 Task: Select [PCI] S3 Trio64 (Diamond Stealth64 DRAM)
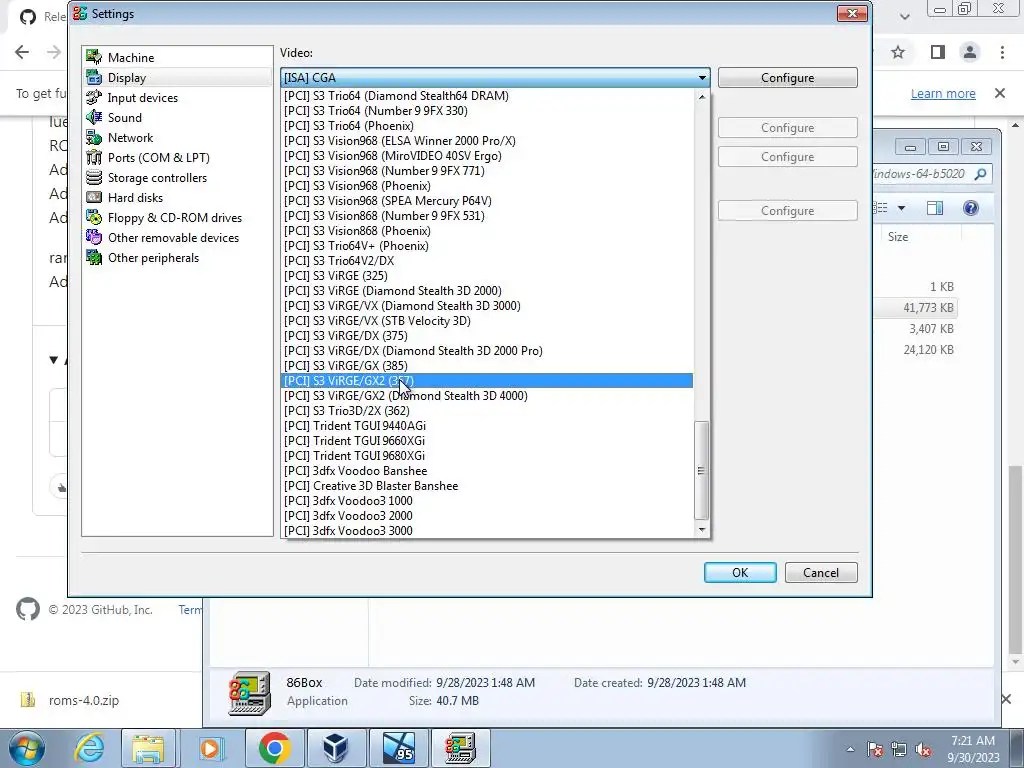click(487, 96)
